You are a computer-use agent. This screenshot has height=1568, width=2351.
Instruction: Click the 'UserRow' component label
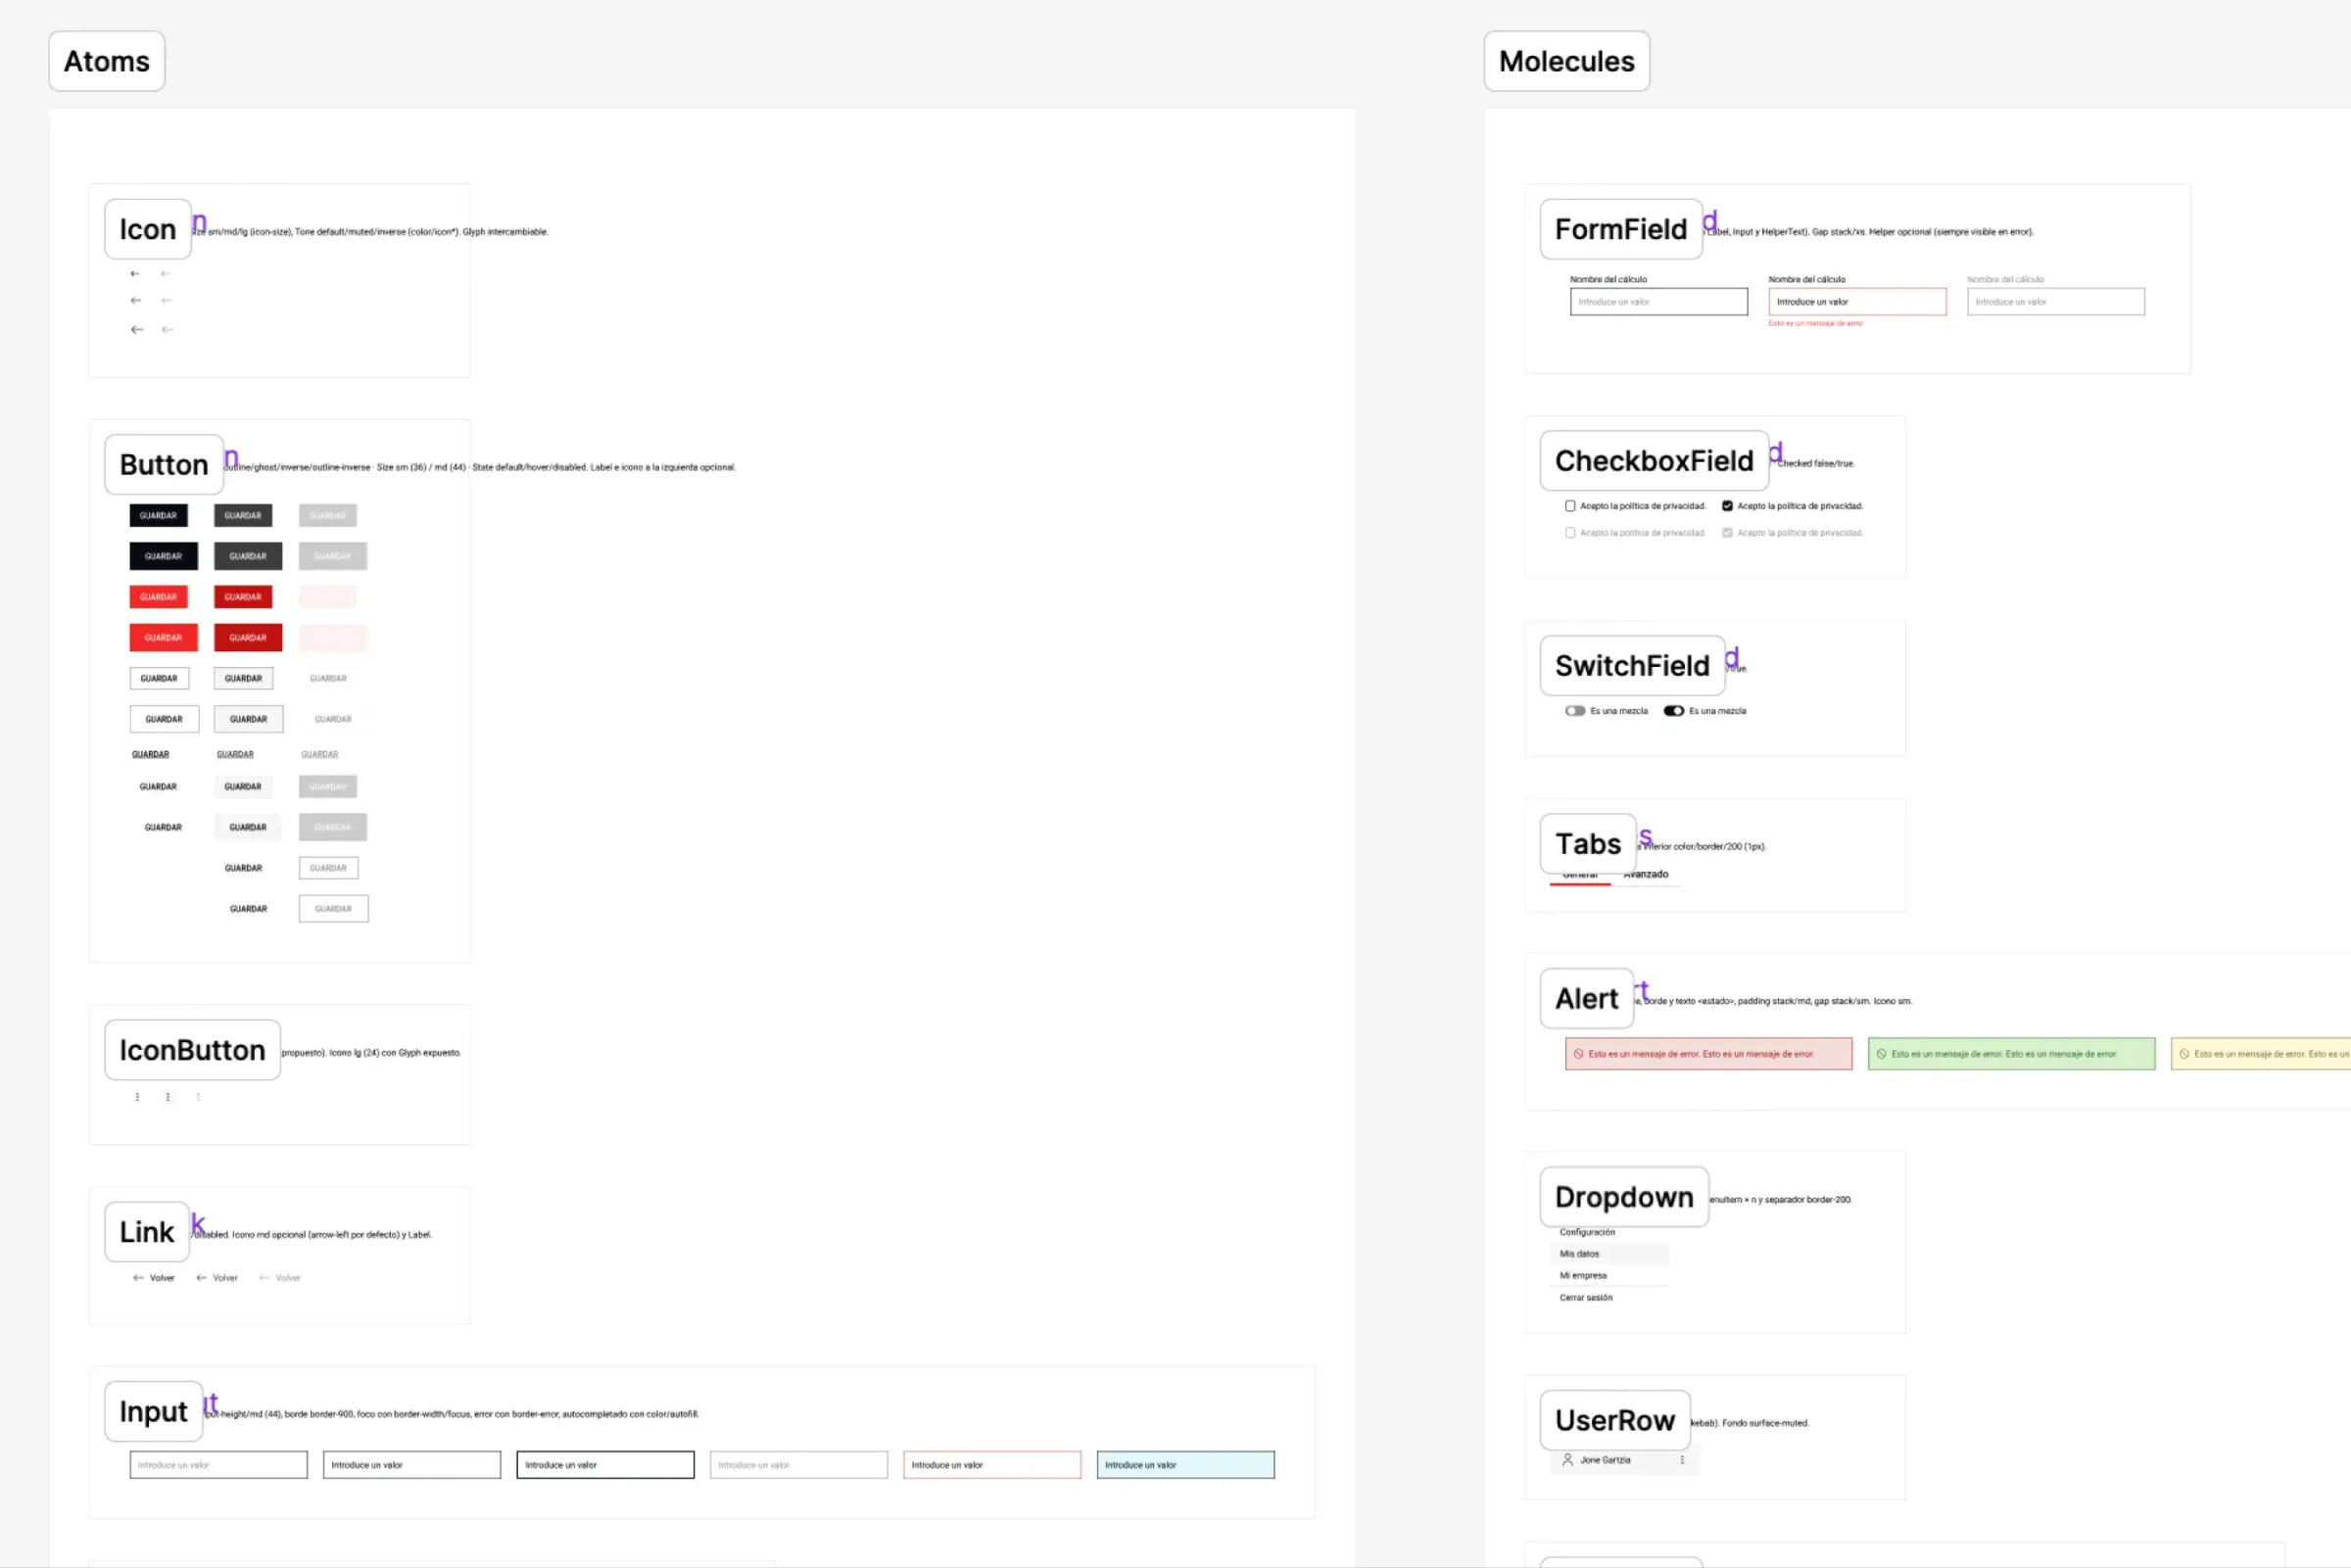[1615, 1421]
